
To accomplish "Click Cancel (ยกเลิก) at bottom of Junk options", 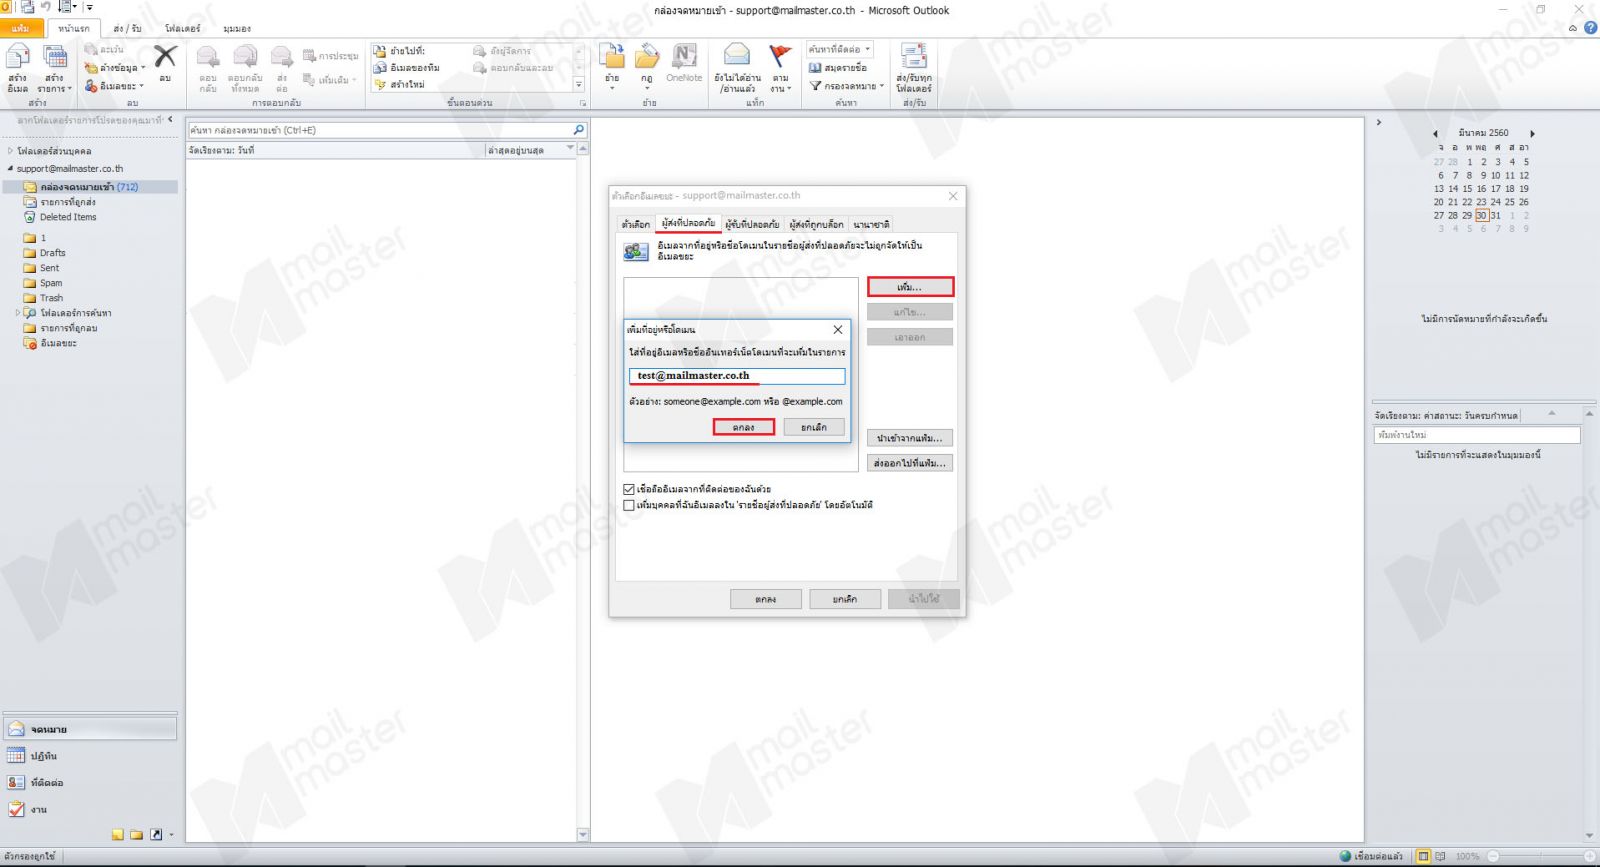I will pos(845,599).
